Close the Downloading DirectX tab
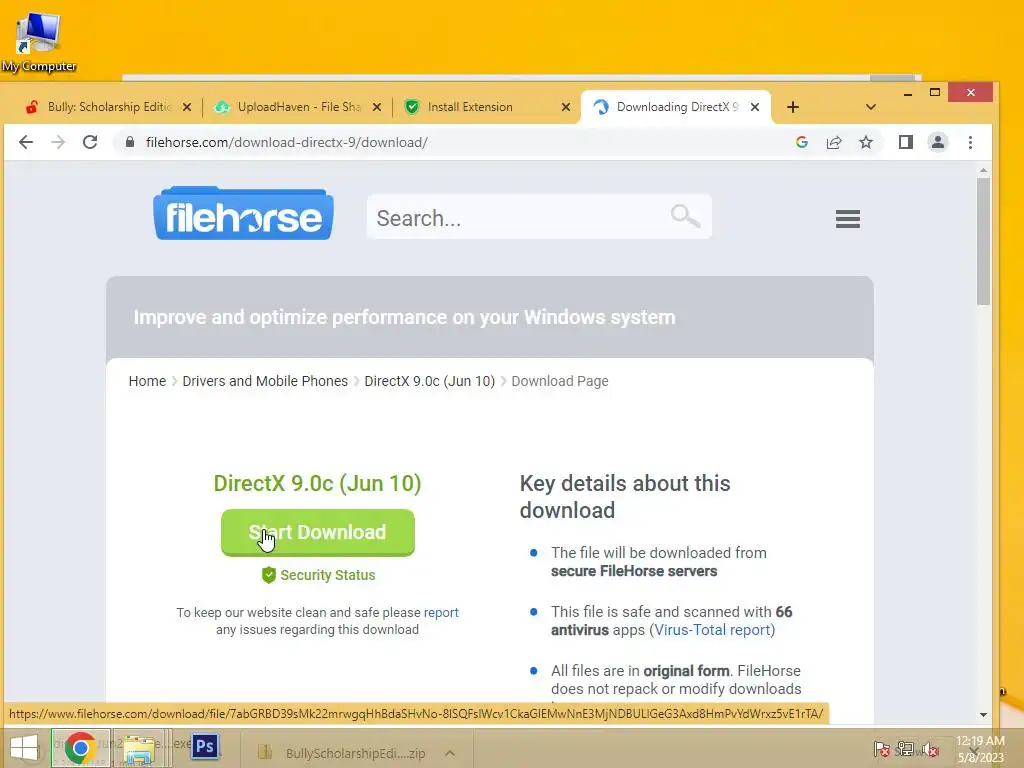The image size is (1024, 768). tap(755, 107)
